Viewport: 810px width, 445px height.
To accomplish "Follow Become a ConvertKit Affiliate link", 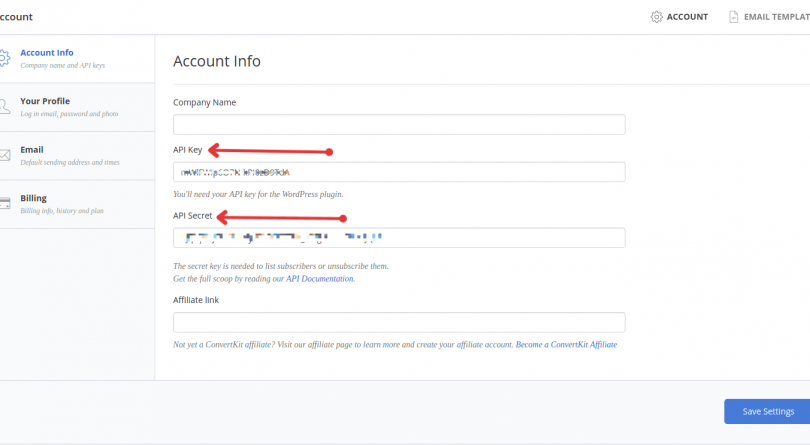I will coord(566,345).
